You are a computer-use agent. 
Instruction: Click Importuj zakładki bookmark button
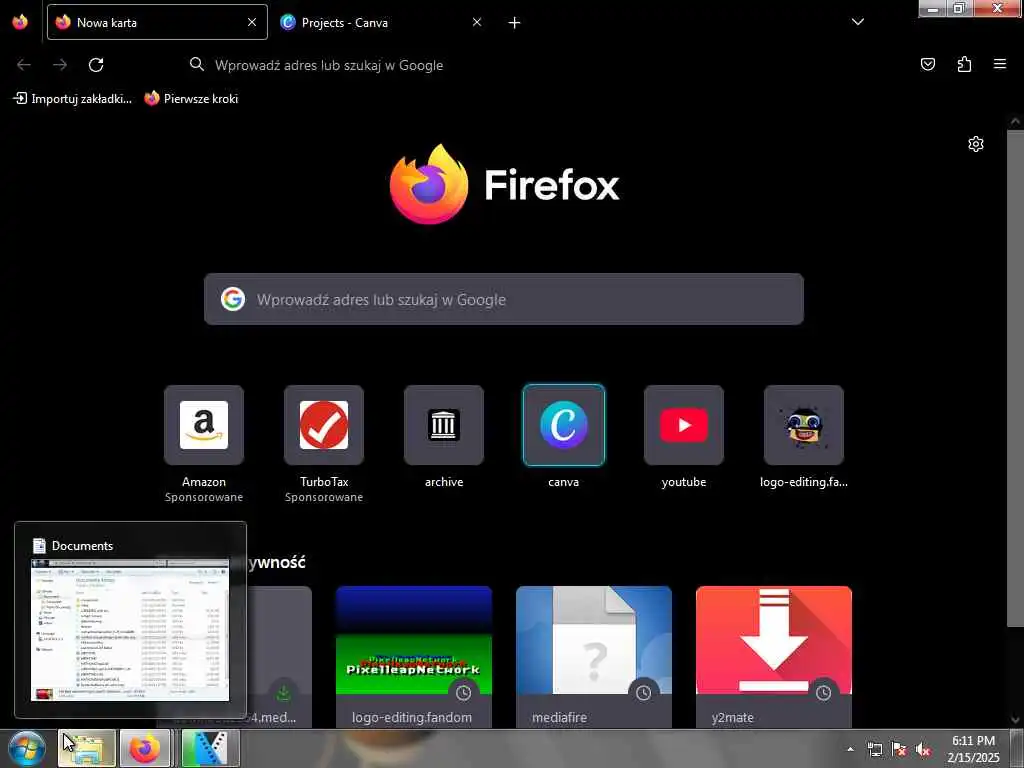(x=72, y=99)
